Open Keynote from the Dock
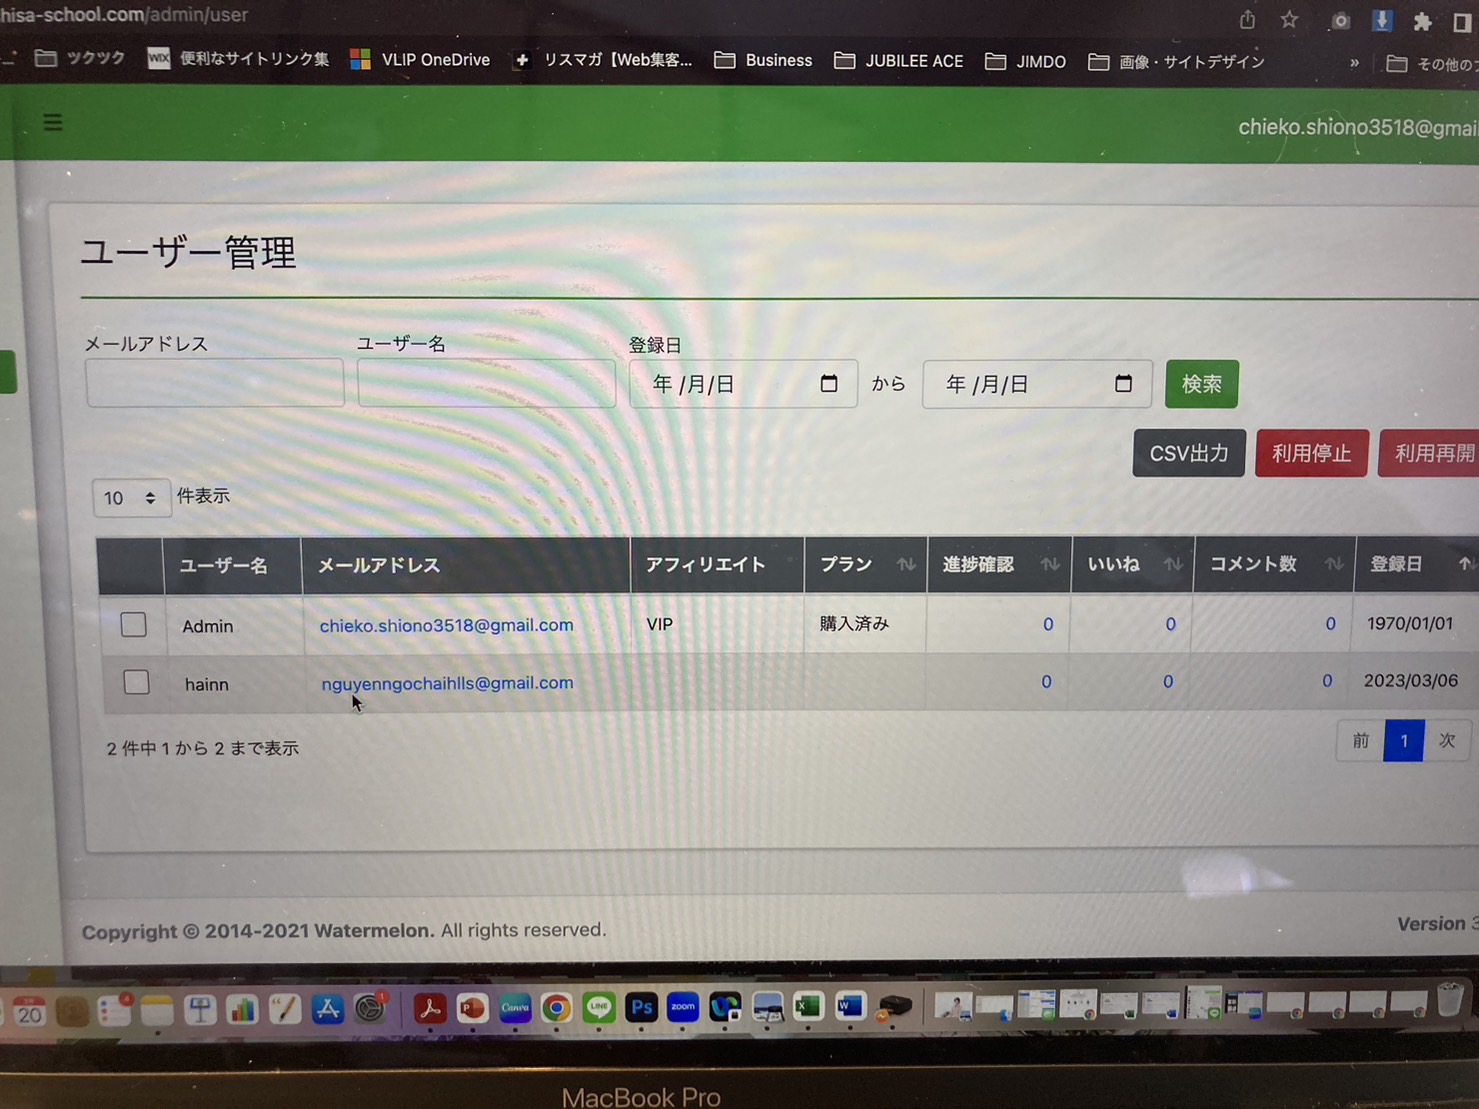The image size is (1479, 1109). tap(200, 1010)
